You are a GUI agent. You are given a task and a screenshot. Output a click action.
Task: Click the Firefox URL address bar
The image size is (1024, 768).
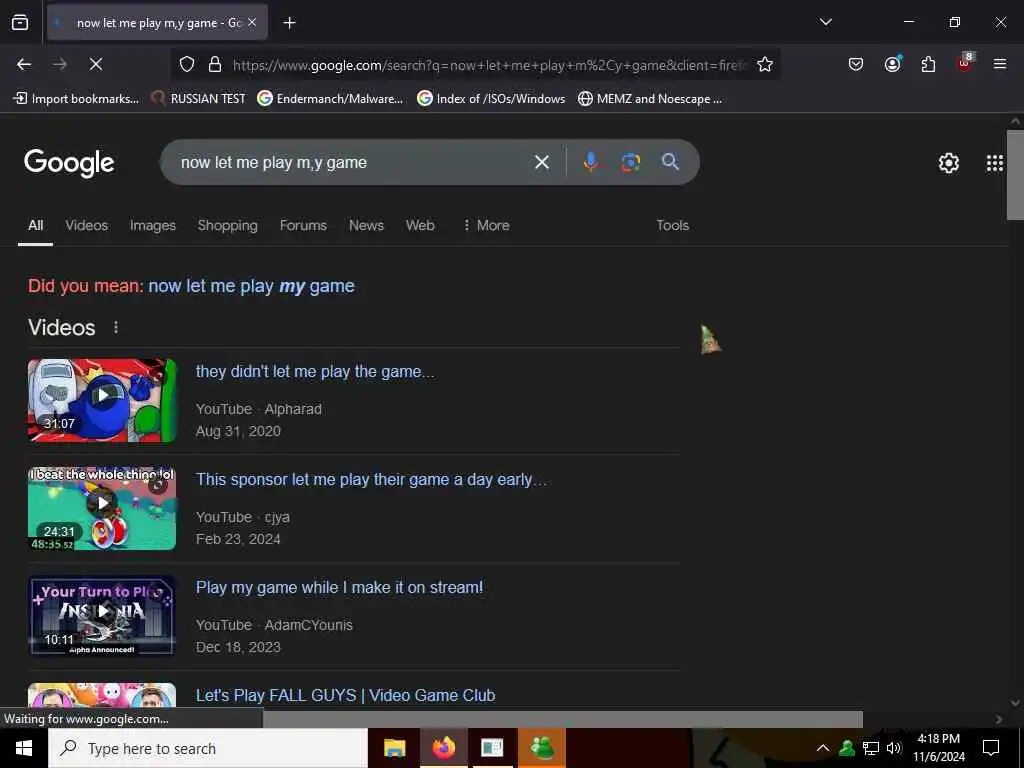[x=488, y=64]
